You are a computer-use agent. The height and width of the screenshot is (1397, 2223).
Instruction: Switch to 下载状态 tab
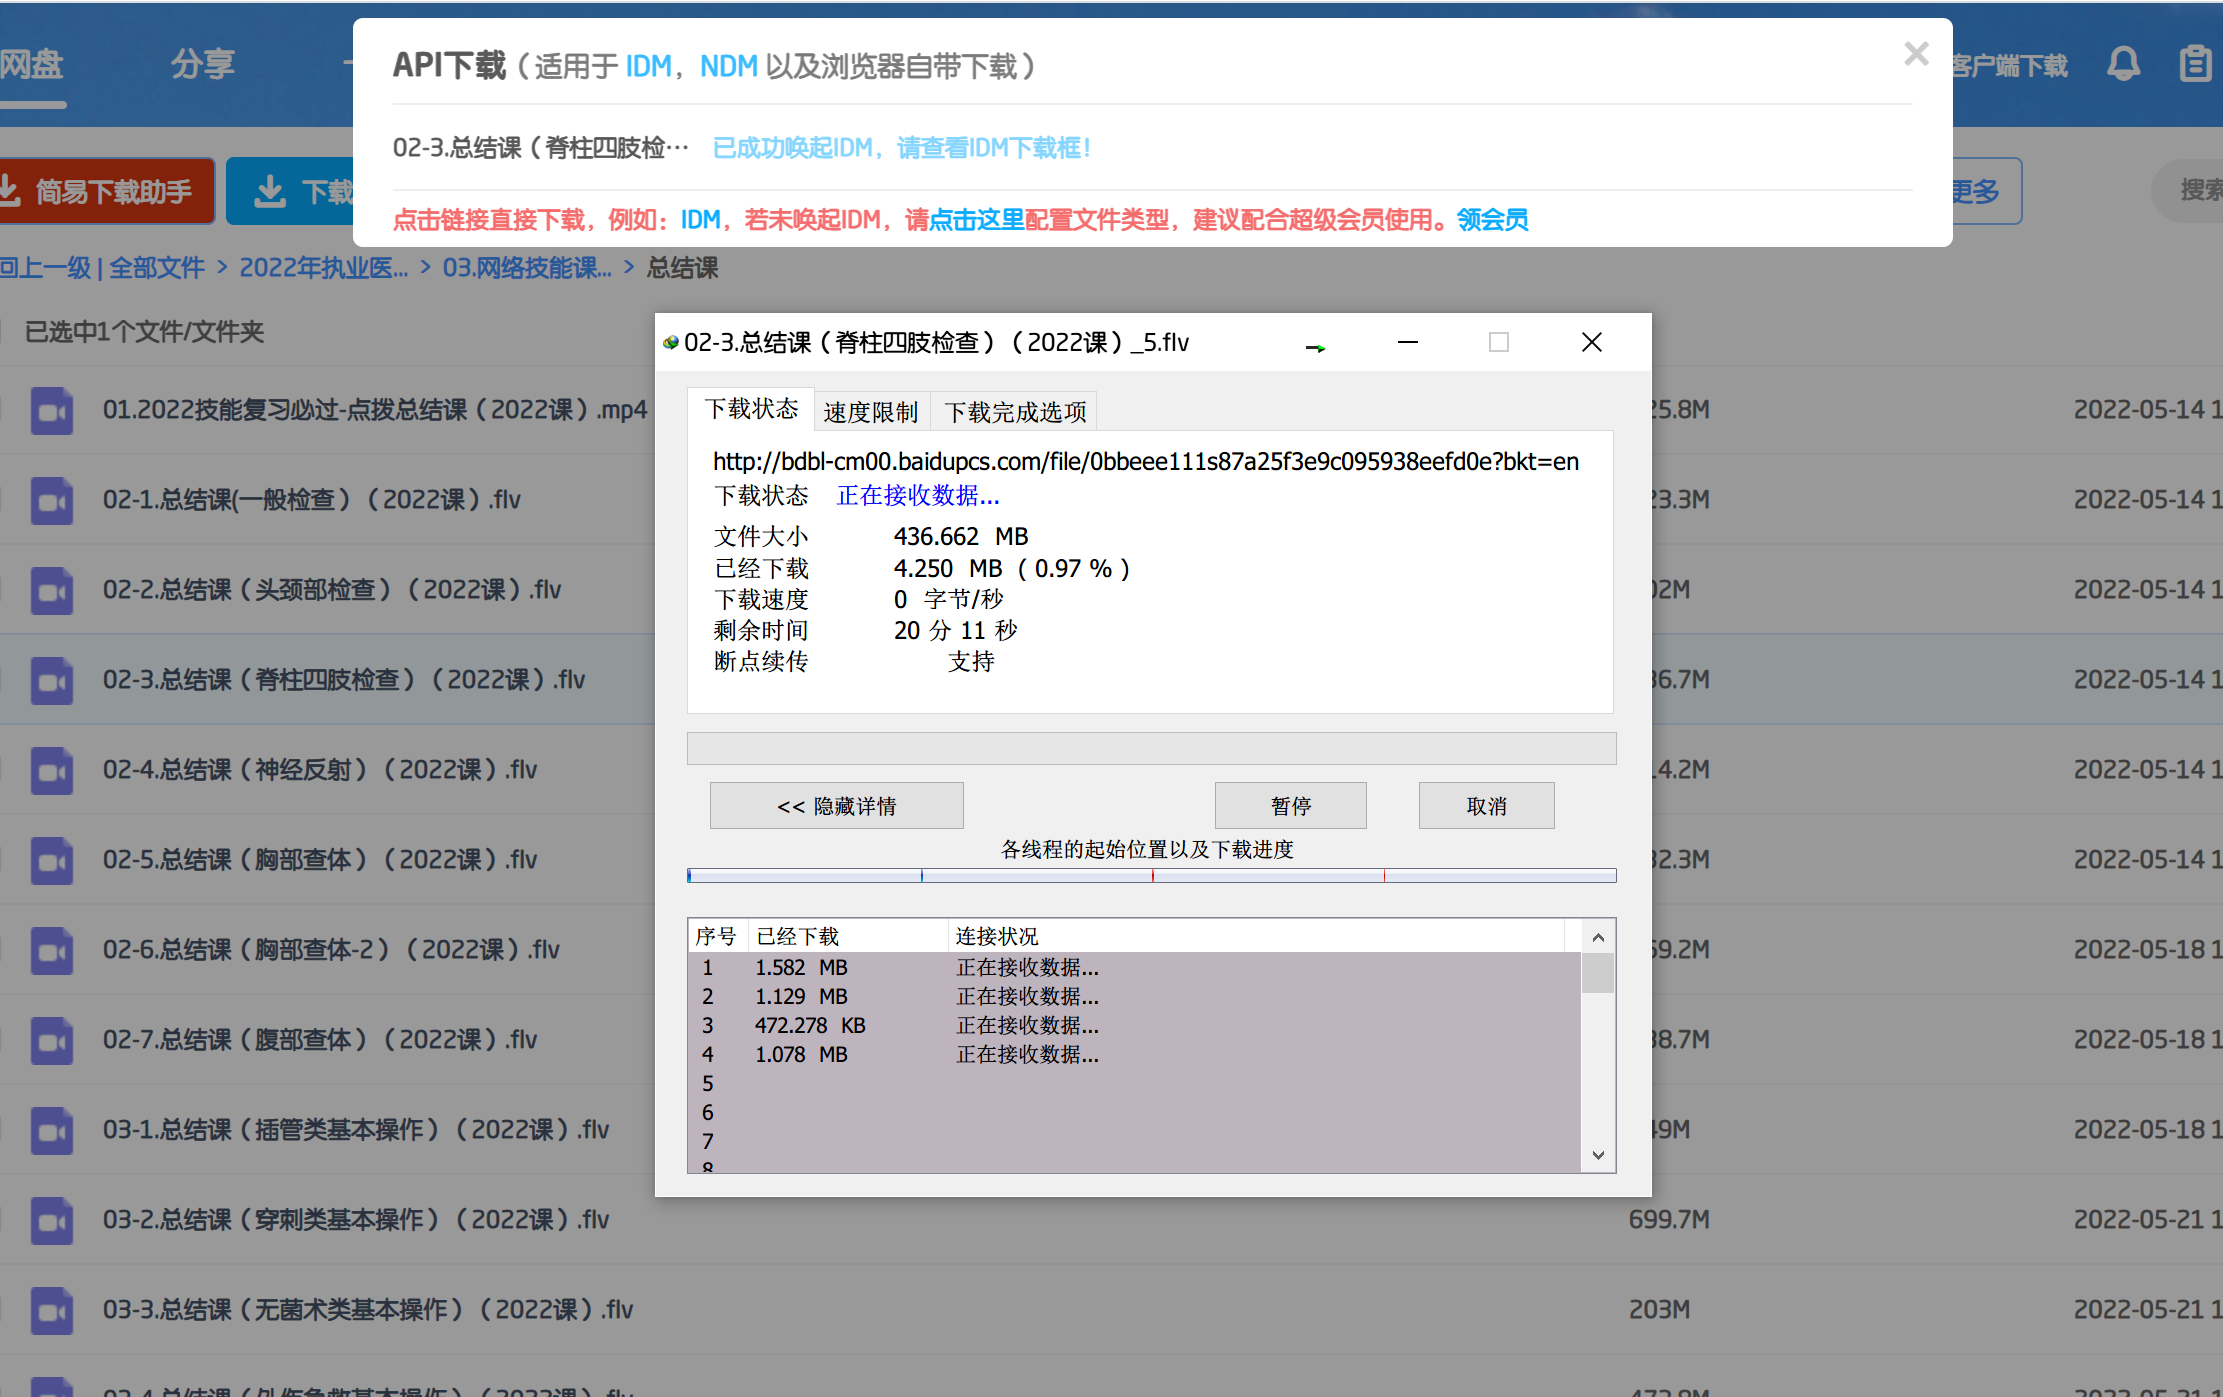point(751,409)
